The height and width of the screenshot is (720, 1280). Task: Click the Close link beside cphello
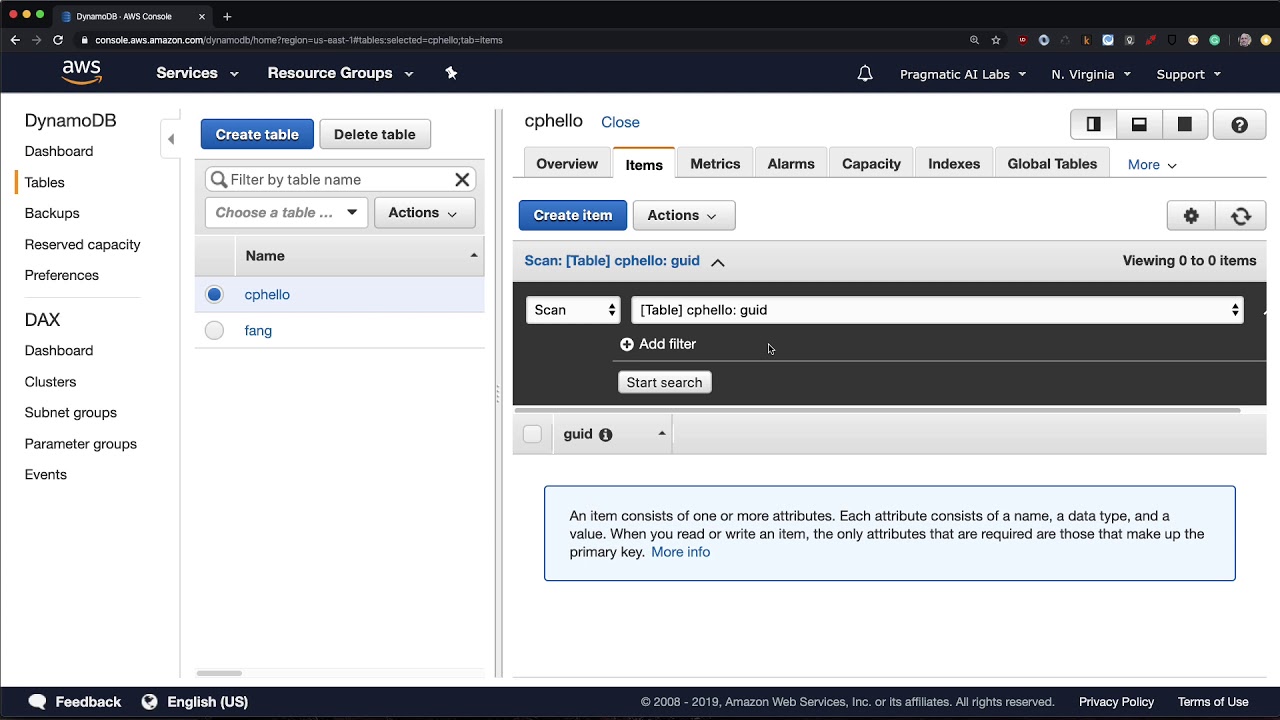620,122
